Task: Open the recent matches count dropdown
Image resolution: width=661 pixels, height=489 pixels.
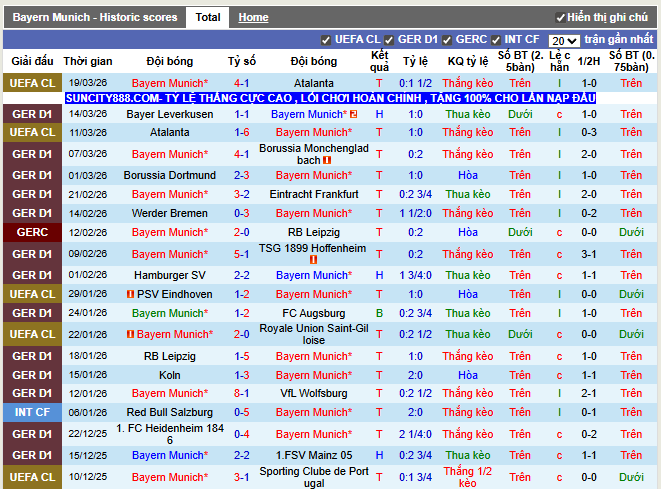Action: pos(563,41)
